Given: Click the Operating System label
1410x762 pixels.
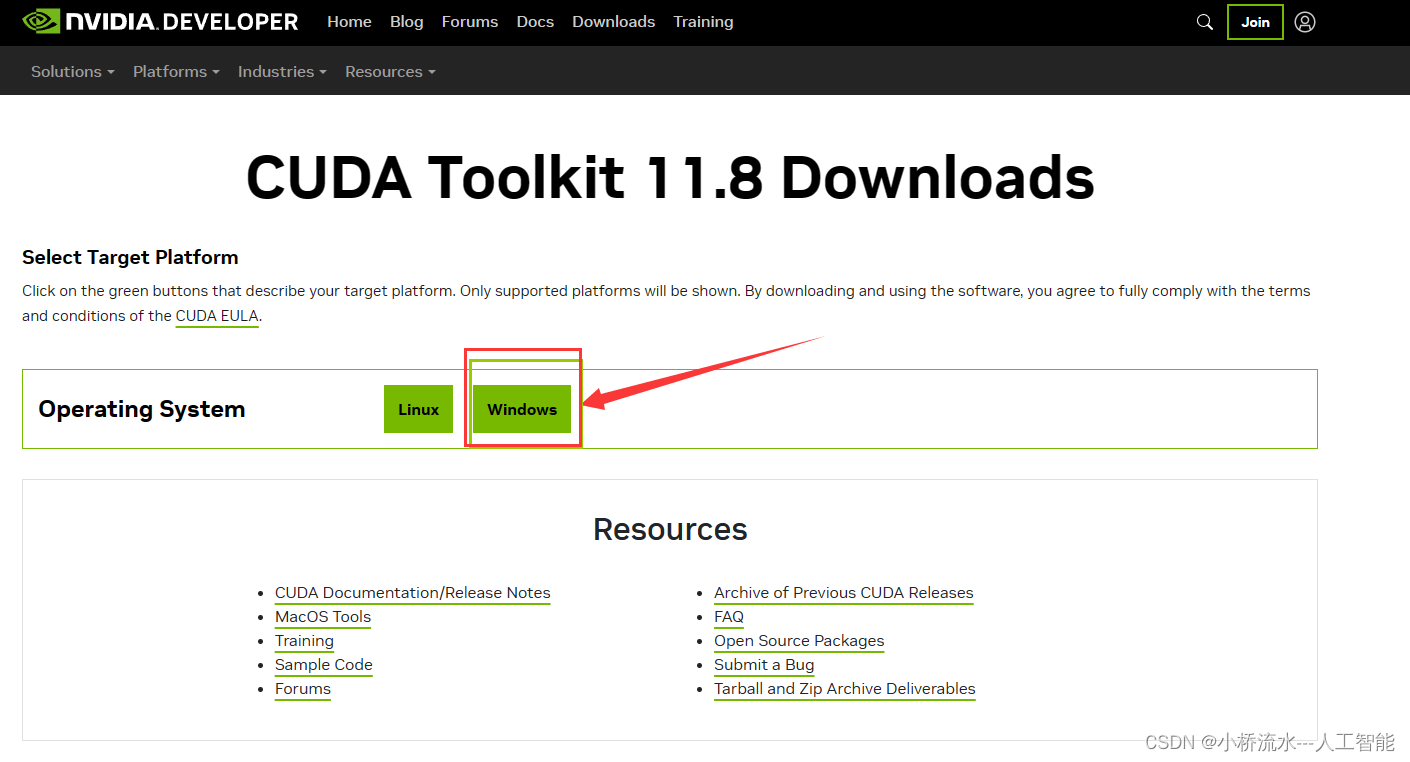Looking at the screenshot, I should point(142,409).
